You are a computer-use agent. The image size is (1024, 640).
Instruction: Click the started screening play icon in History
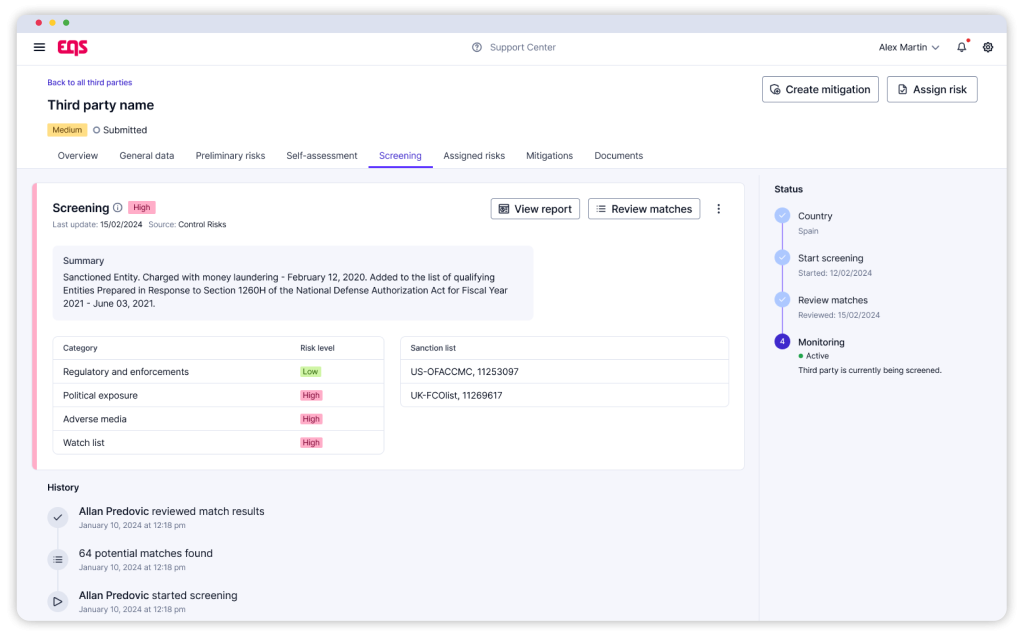coord(58,601)
